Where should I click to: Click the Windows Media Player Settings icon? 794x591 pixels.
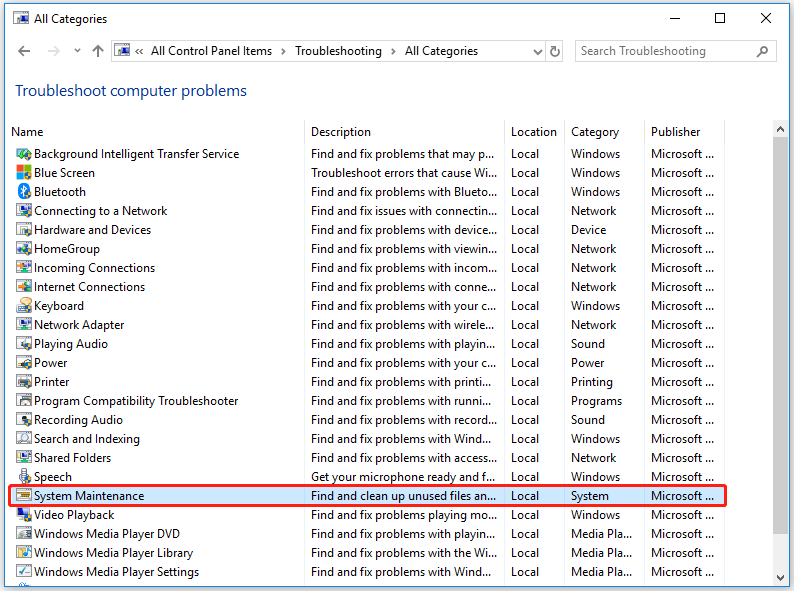pos(24,572)
